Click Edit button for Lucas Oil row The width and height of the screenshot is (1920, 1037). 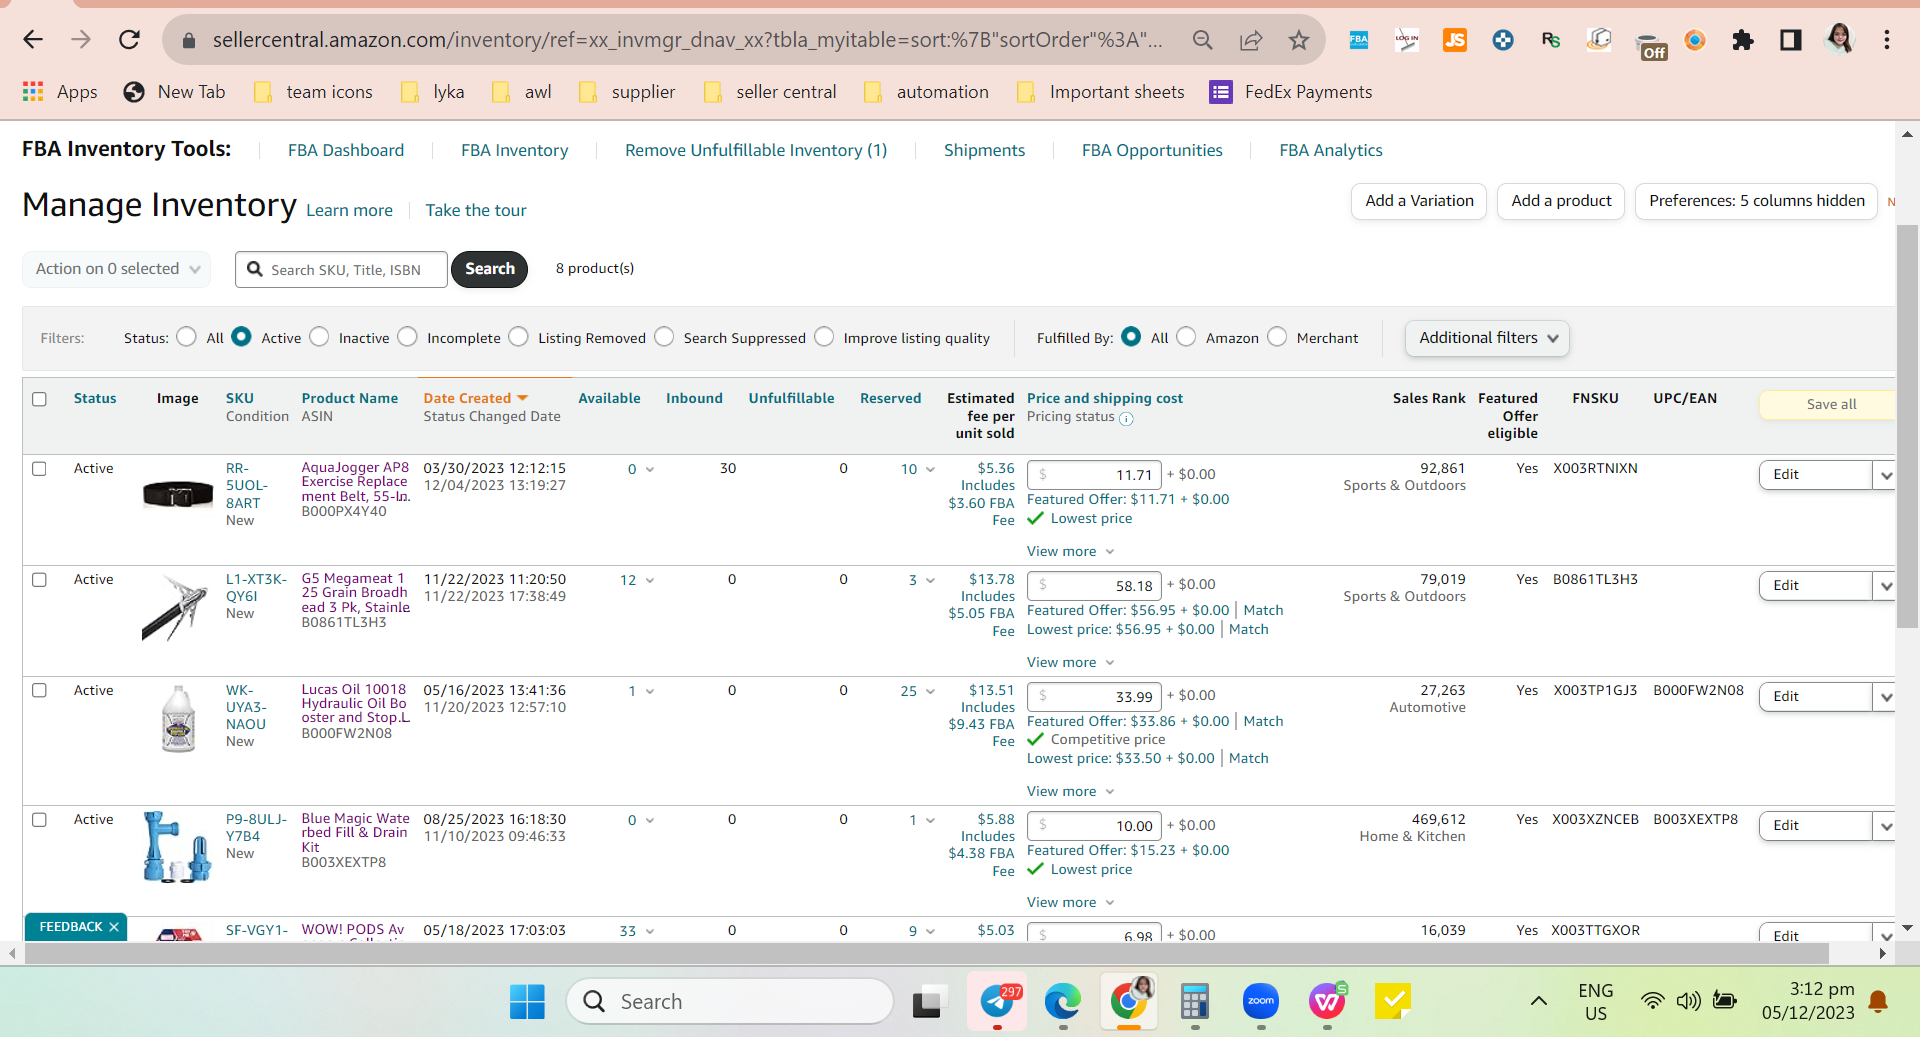pos(1815,697)
